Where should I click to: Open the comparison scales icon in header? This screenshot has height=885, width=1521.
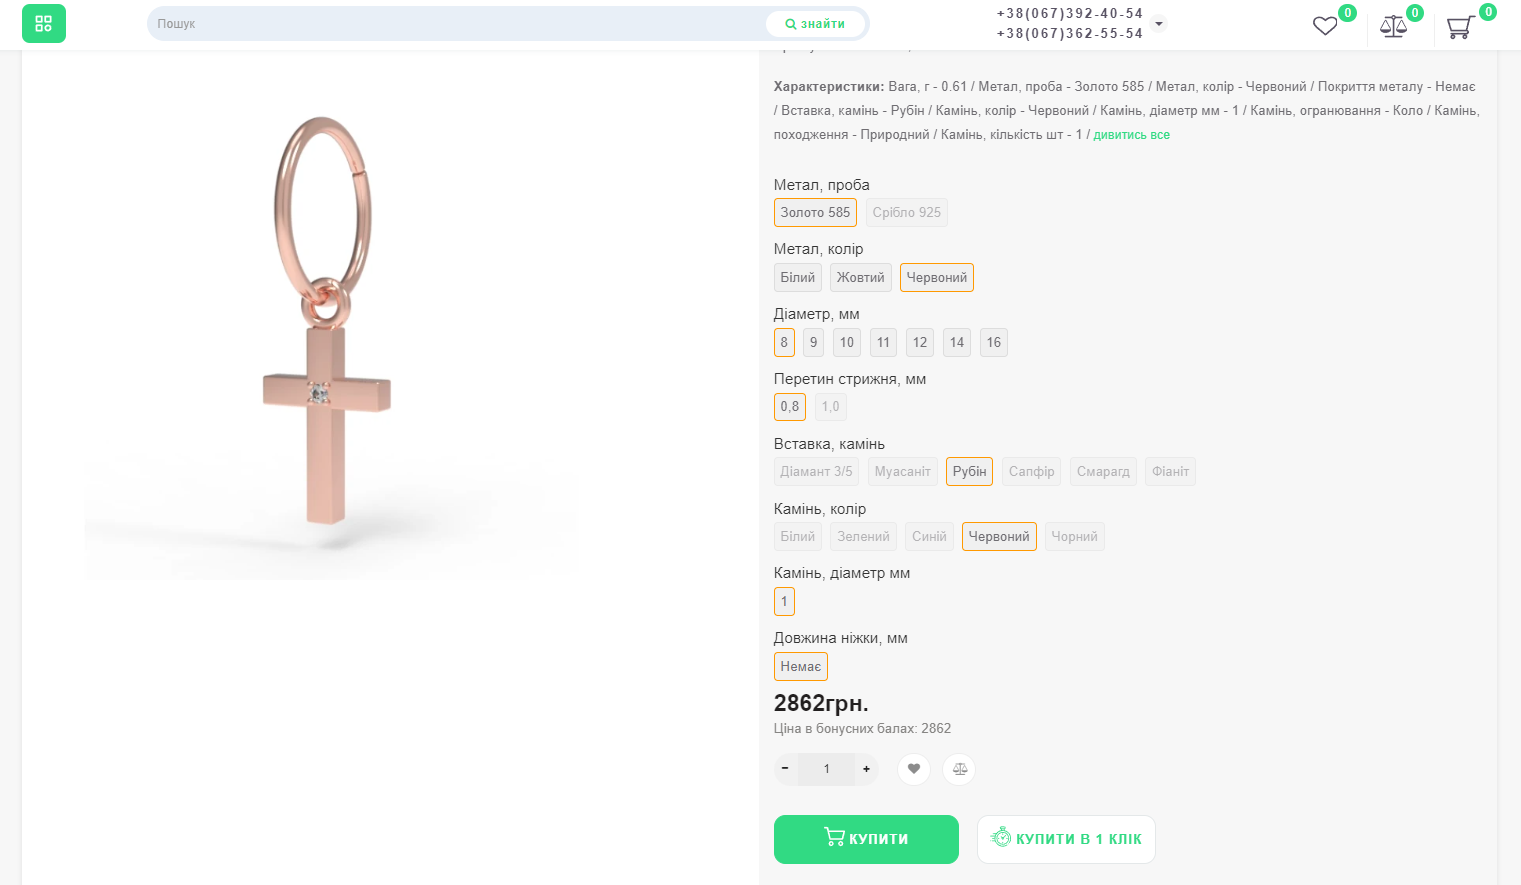[1393, 26]
